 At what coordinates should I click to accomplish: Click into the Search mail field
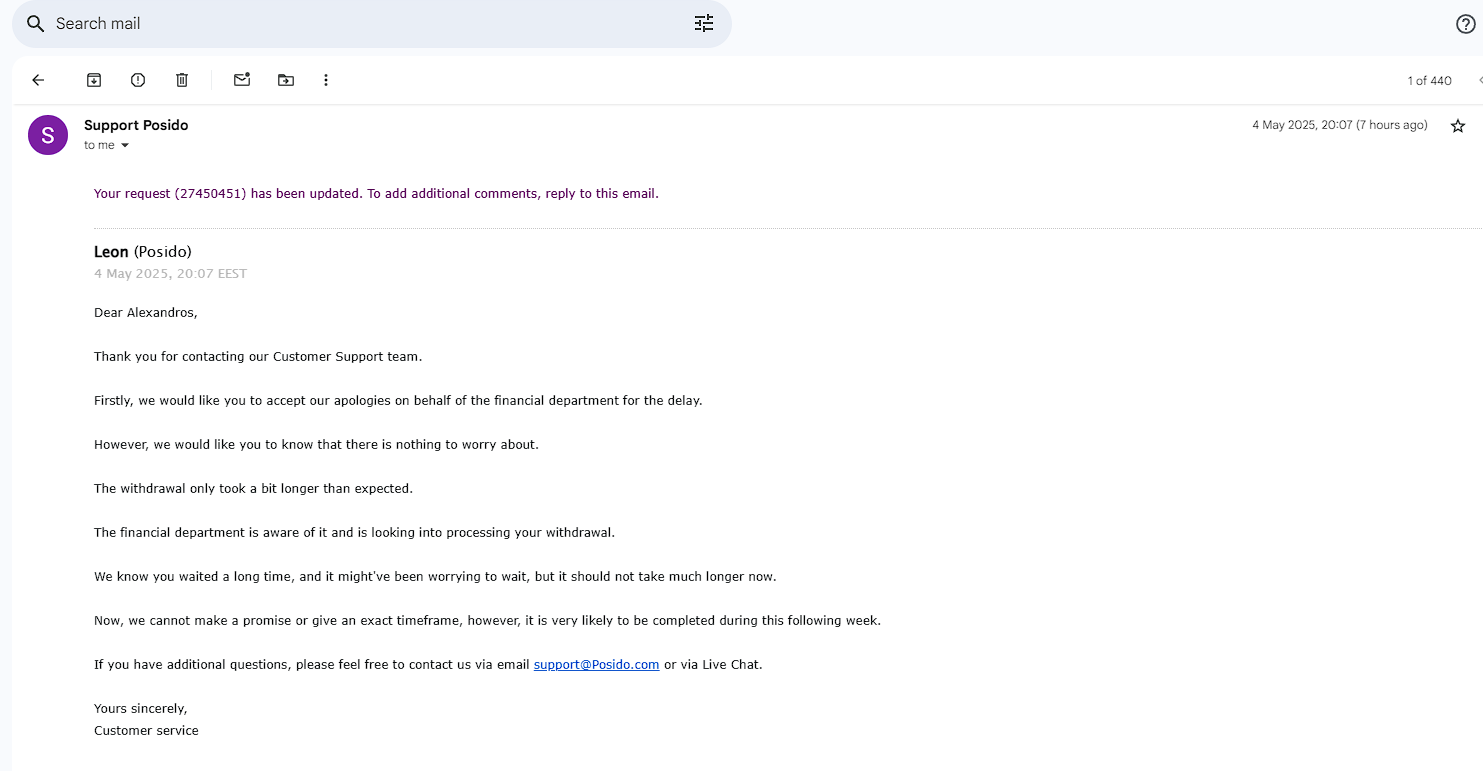click(x=360, y=24)
